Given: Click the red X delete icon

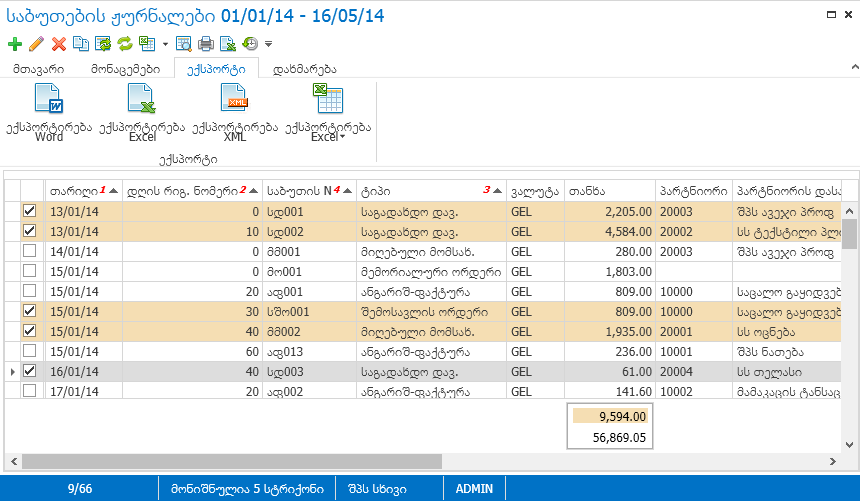Looking at the screenshot, I should pyautogui.click(x=59, y=44).
